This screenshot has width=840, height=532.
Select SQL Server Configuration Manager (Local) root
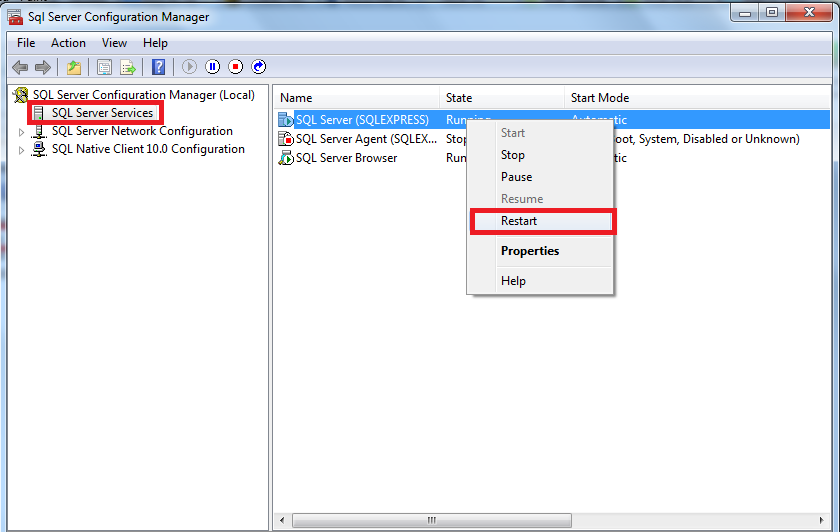pyautogui.click(x=144, y=95)
